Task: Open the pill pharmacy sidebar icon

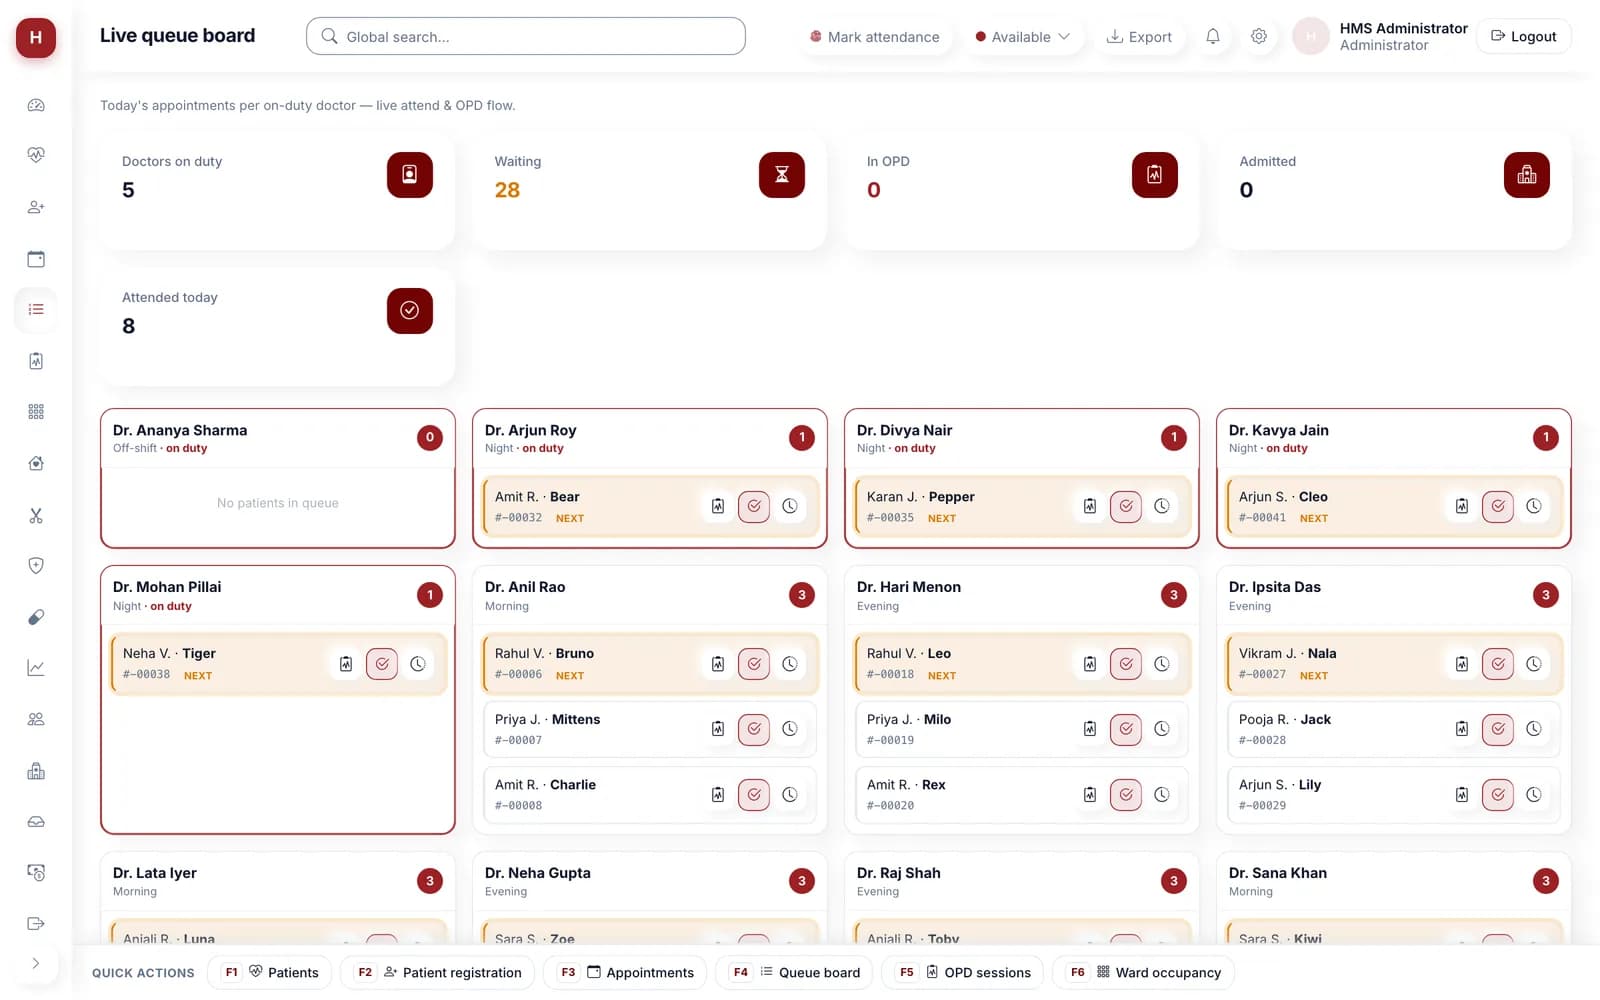Action: click(x=36, y=617)
